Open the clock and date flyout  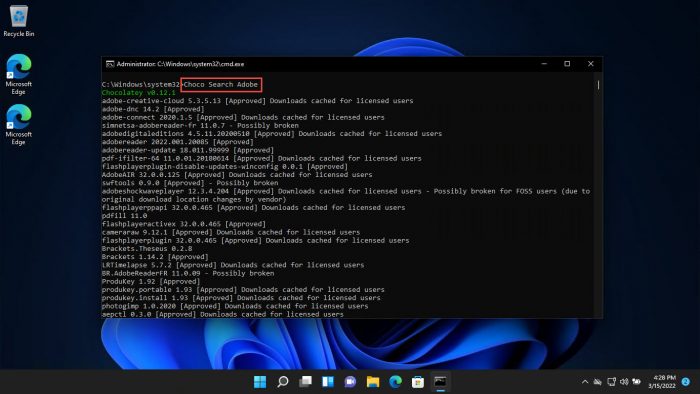click(662, 382)
